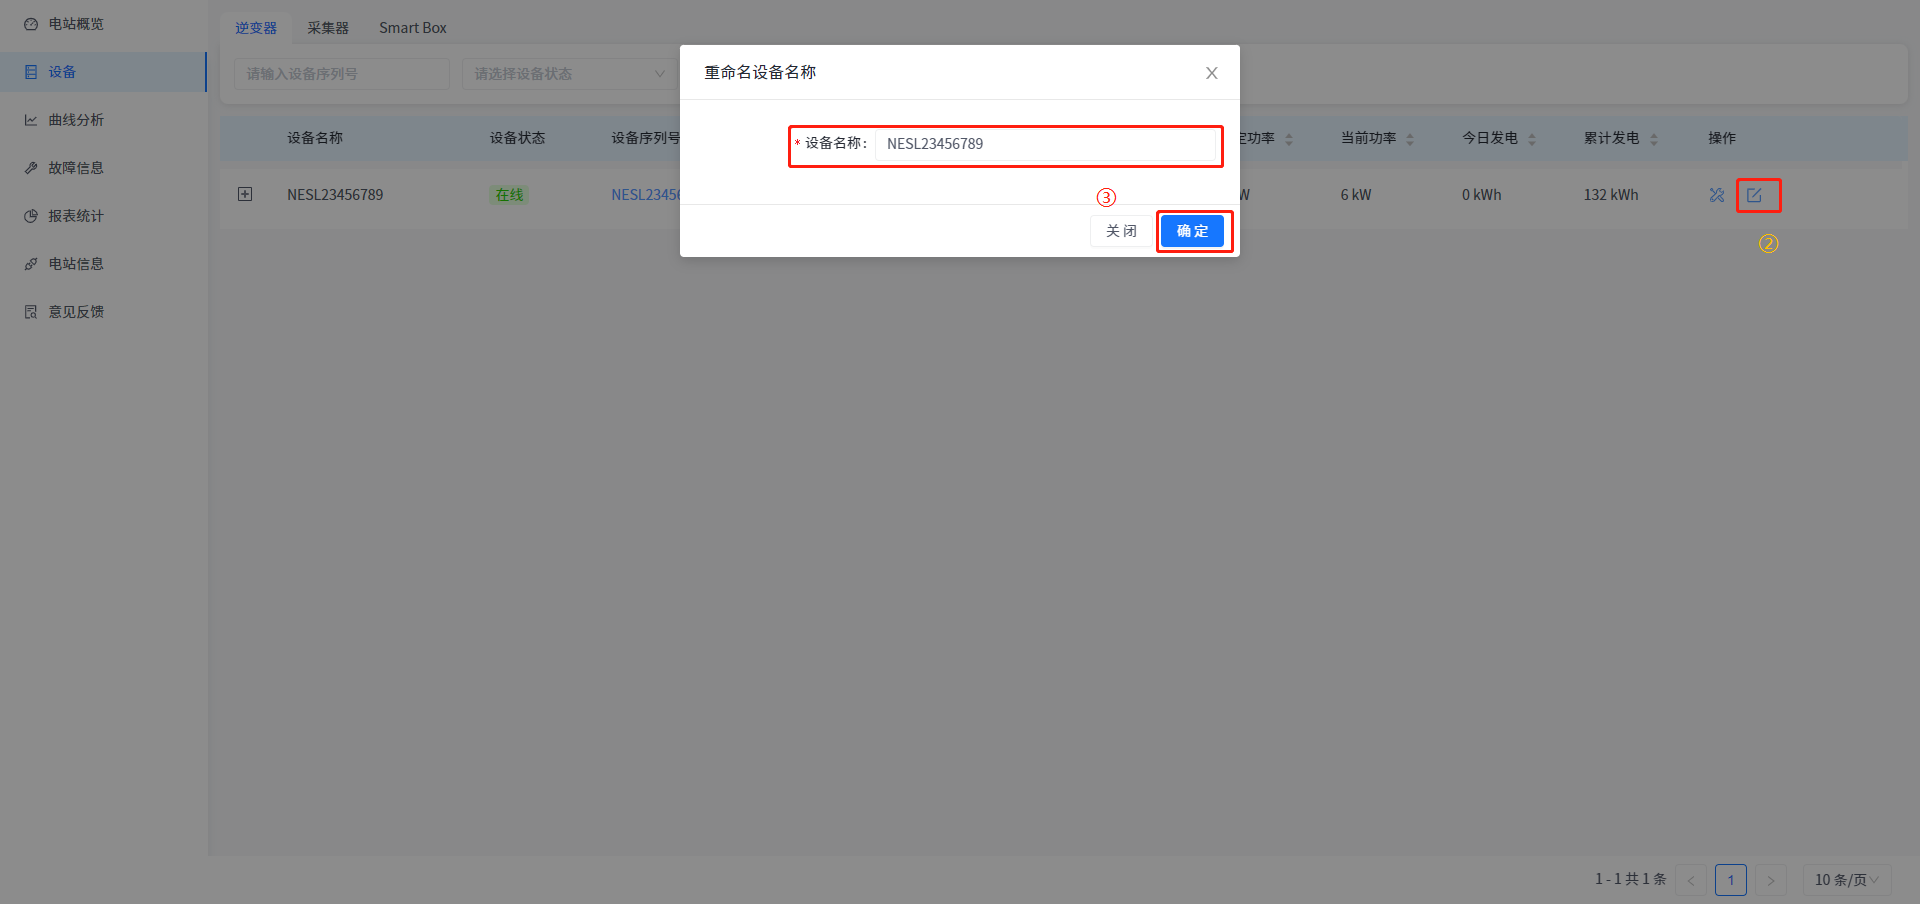This screenshot has height=904, width=1920.
Task: Sort by 今日发电 column
Action: point(1532,139)
